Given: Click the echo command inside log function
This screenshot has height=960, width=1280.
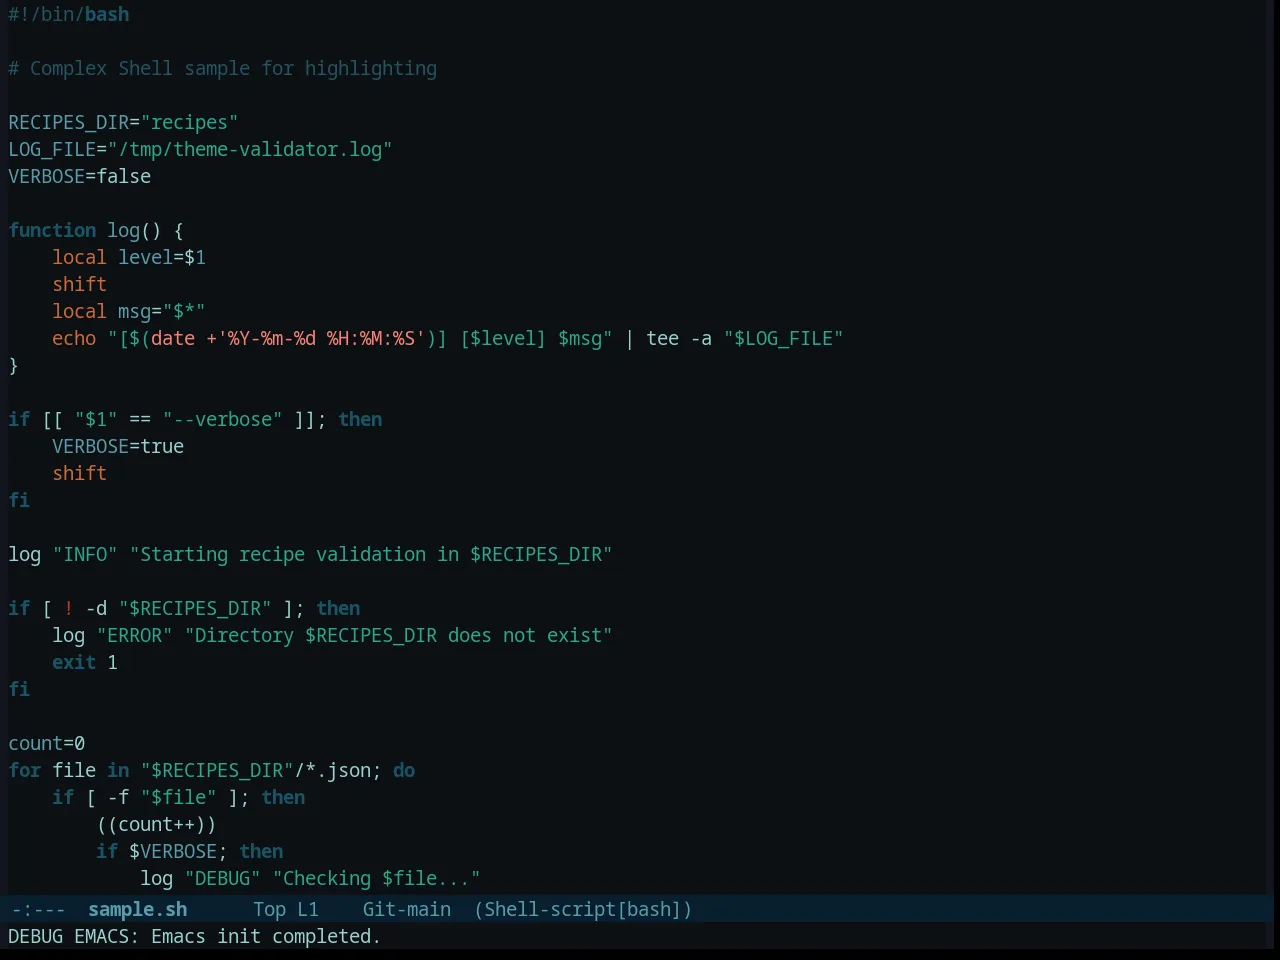Looking at the screenshot, I should coord(74,338).
